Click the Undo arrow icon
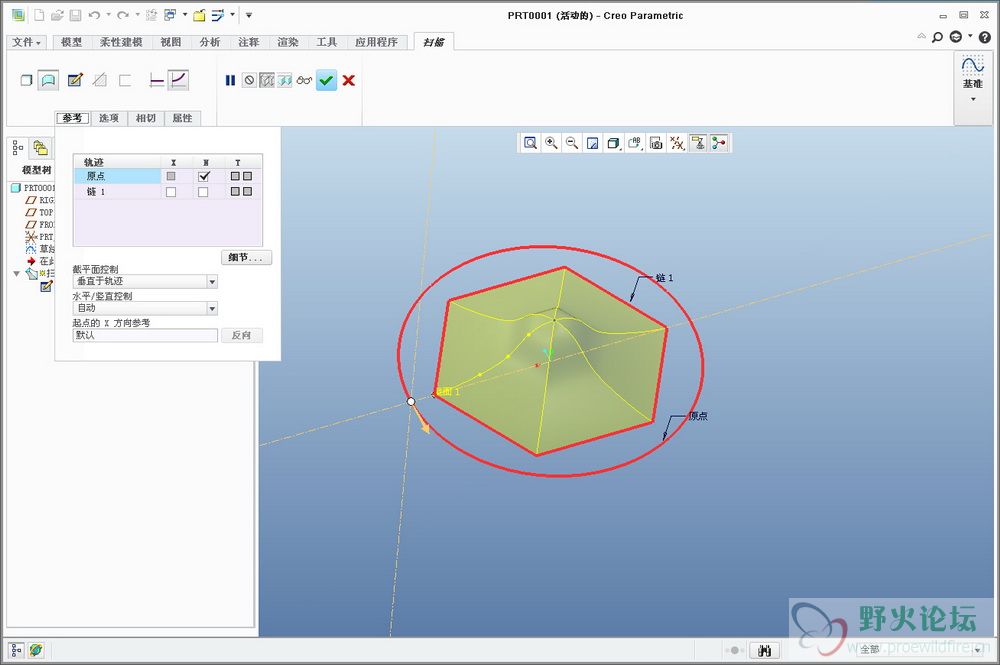 tap(94, 15)
